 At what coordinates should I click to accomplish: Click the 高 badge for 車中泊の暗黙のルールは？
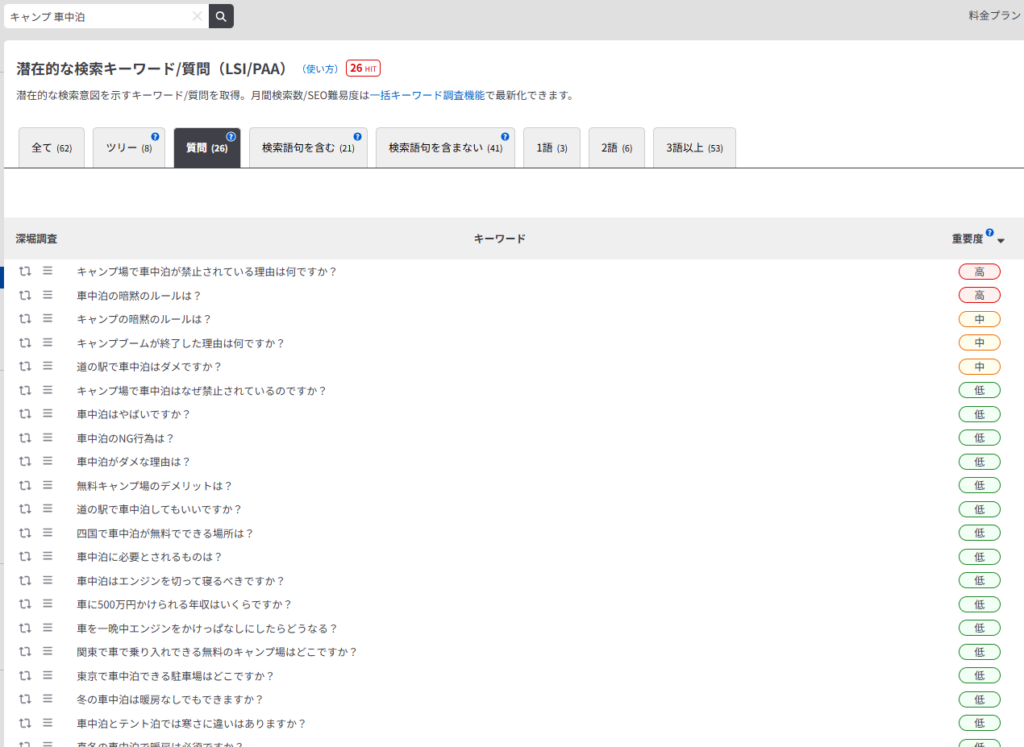979,295
